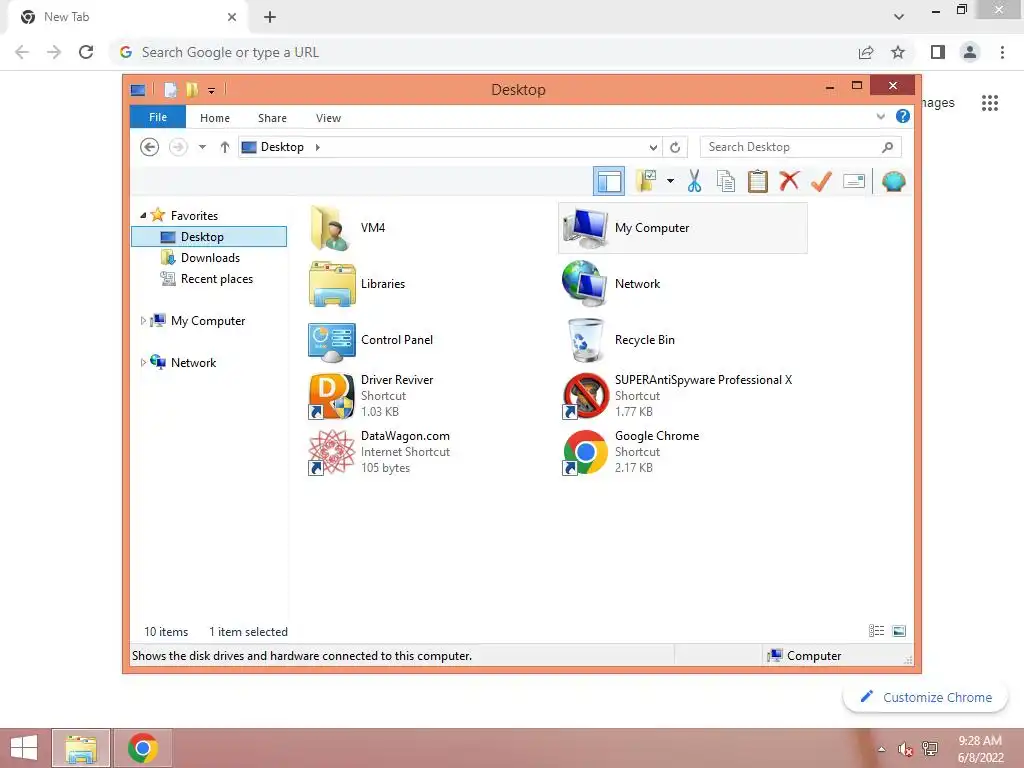This screenshot has height=768, width=1024.
Task: Go up one folder level
Action: tap(225, 147)
